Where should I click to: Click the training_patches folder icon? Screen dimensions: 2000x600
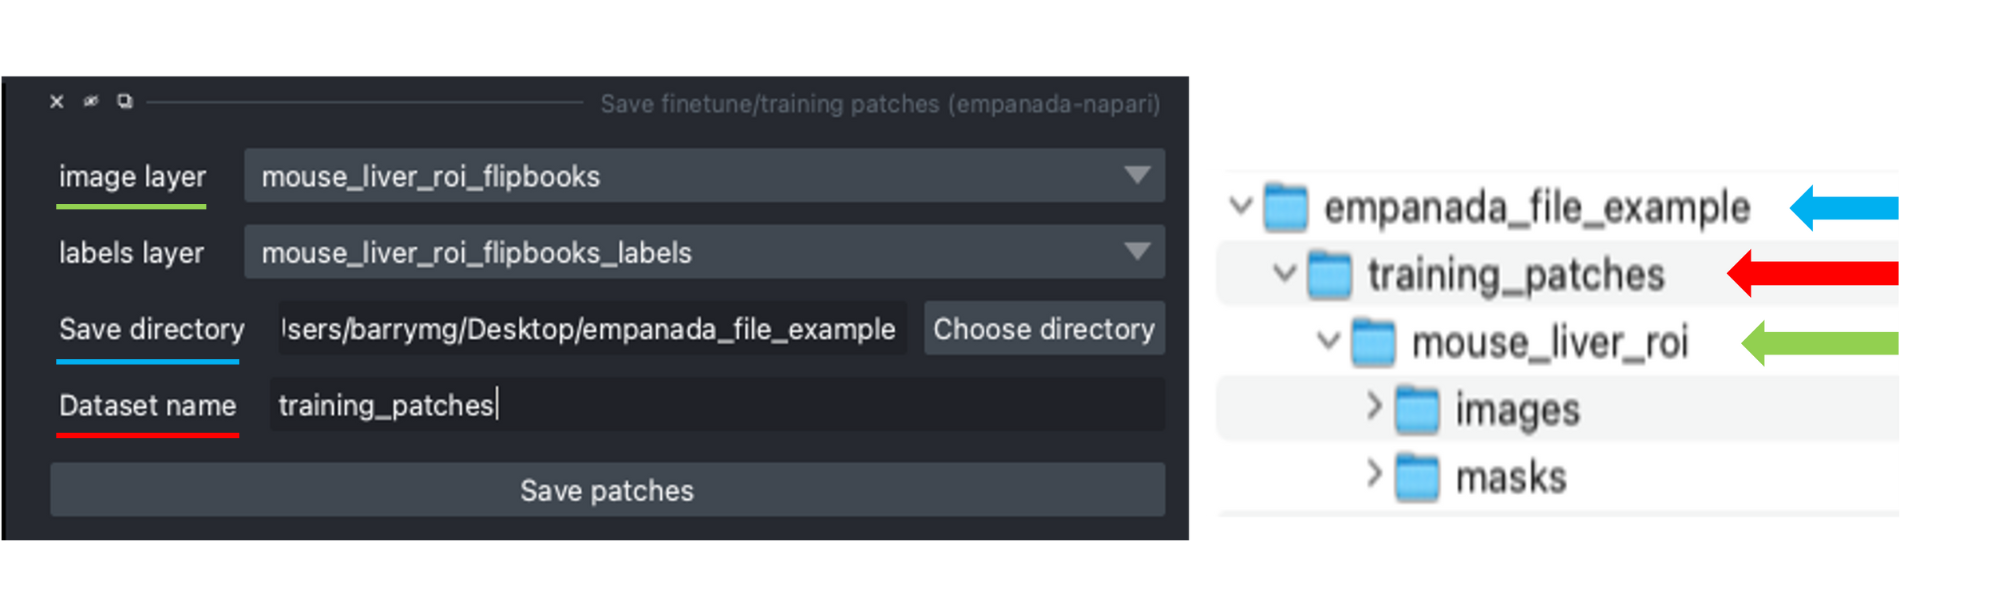[x=1330, y=275]
